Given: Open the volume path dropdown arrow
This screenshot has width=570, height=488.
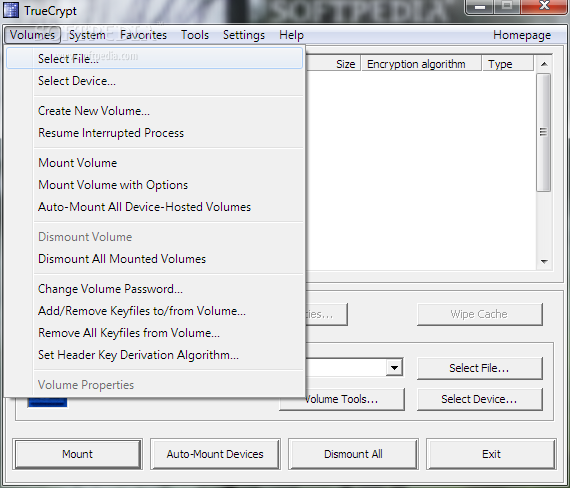Looking at the screenshot, I should pos(394,368).
